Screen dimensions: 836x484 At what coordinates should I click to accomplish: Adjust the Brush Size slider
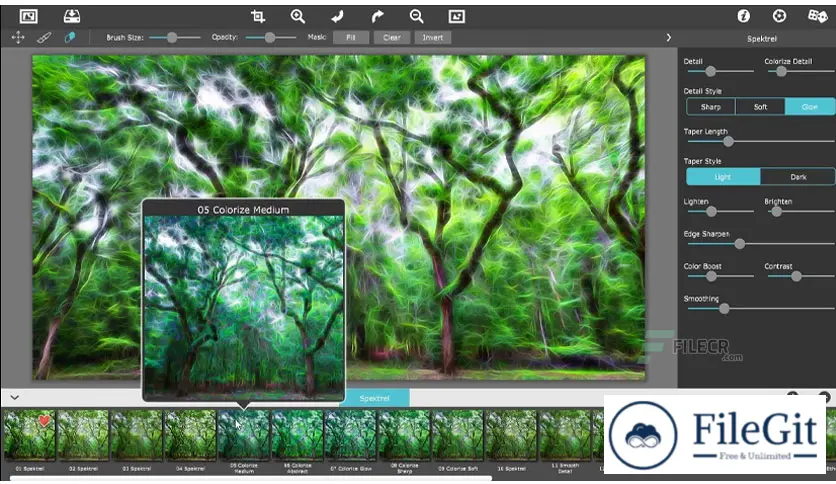coord(174,37)
